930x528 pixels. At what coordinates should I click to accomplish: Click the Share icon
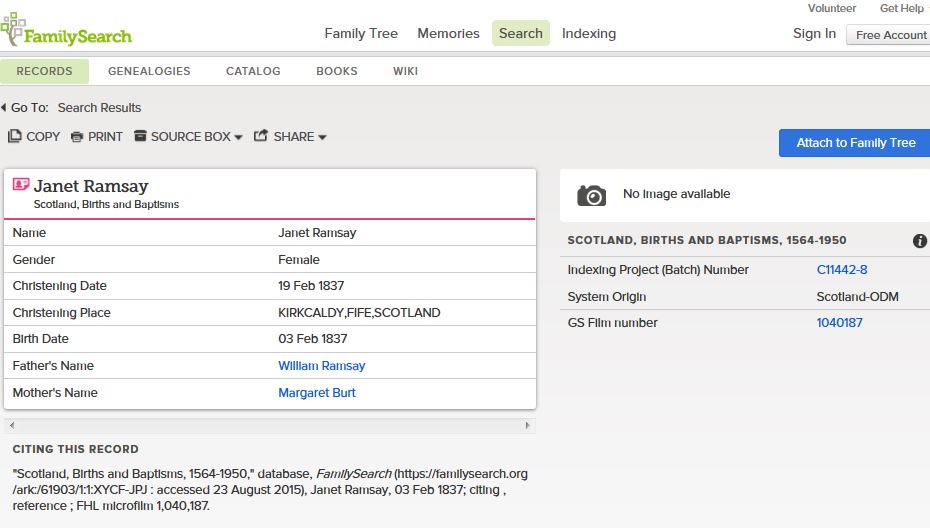261,136
